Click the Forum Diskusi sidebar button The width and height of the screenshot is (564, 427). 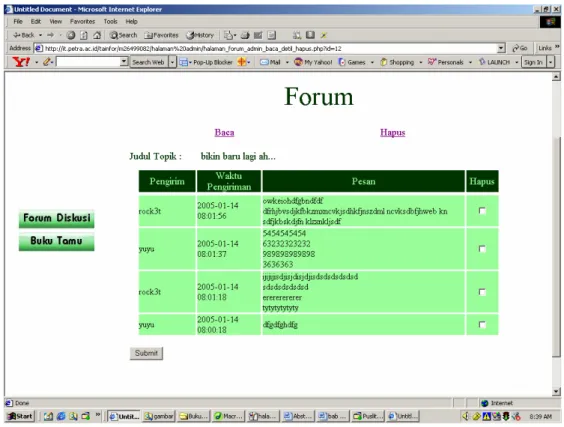(x=56, y=218)
